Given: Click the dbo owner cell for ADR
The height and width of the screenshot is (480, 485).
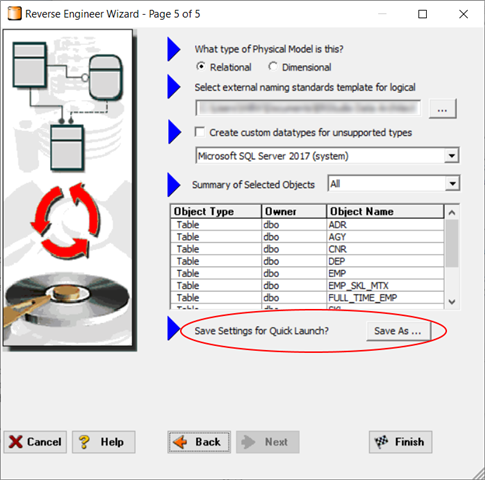Looking at the screenshot, I should point(294,225).
